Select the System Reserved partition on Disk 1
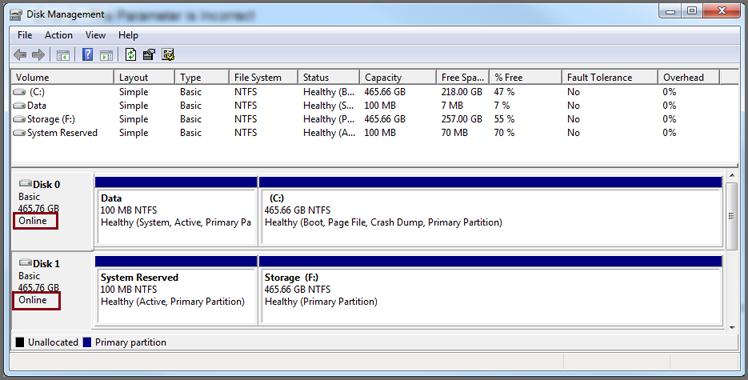 176,291
